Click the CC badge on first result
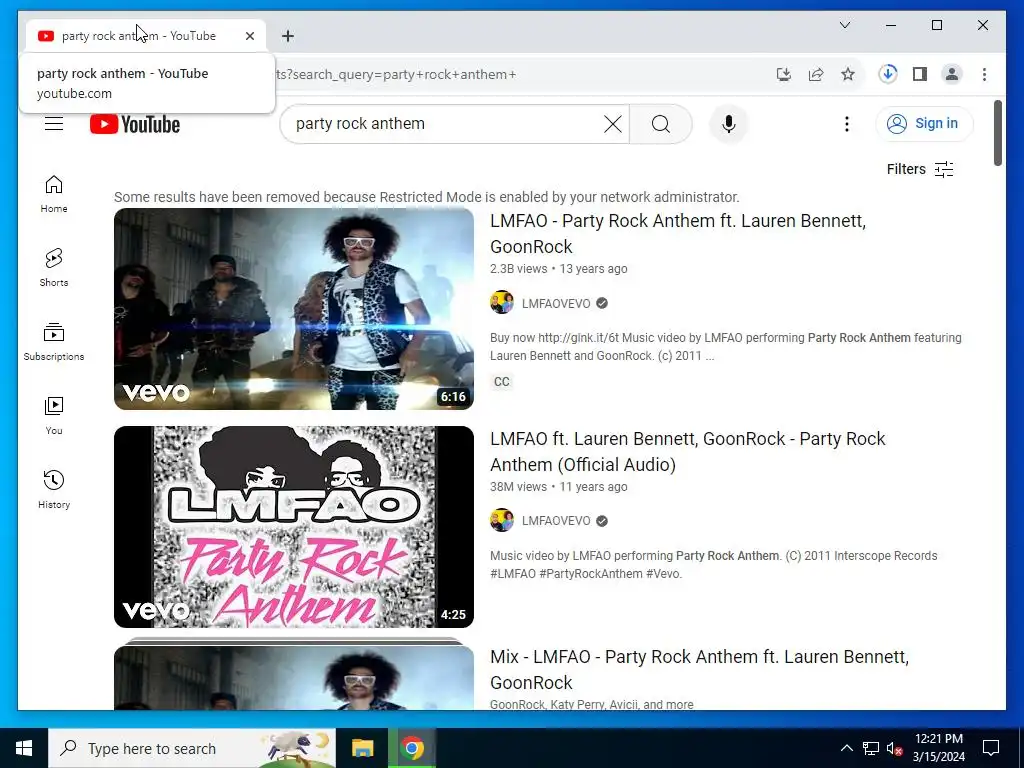 (502, 381)
